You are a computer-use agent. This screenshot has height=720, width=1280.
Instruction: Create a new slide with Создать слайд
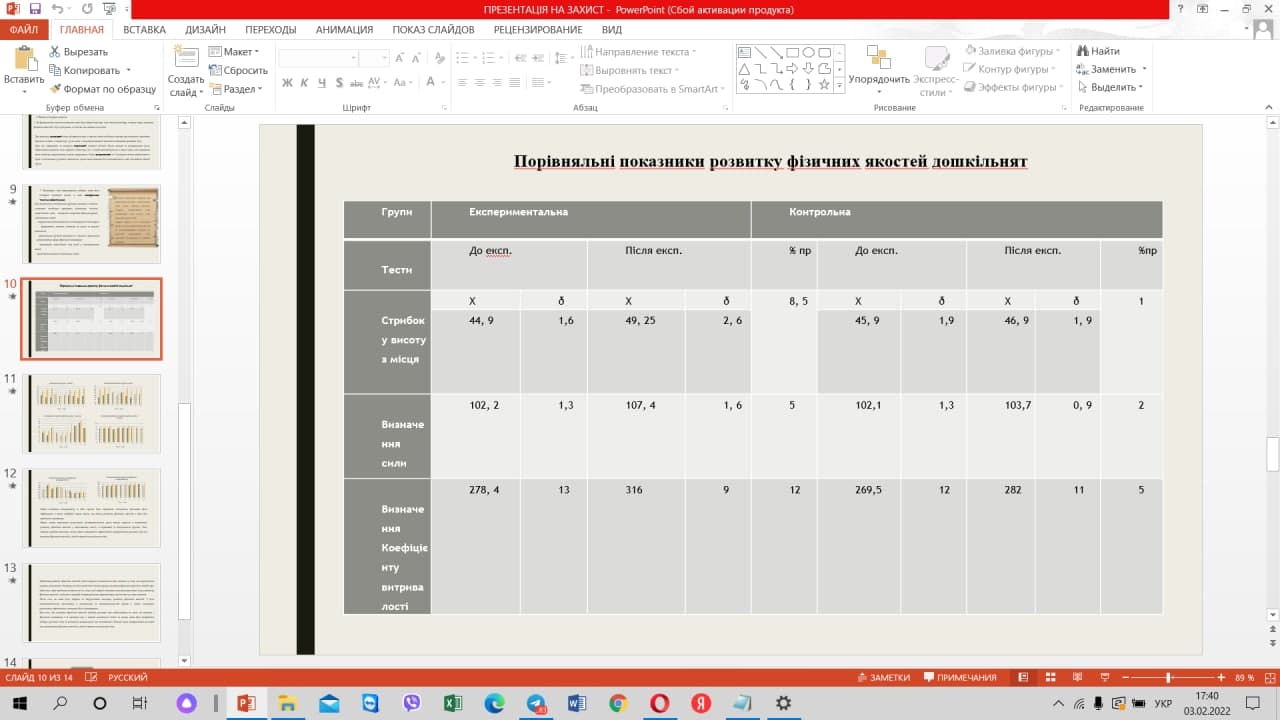click(186, 72)
